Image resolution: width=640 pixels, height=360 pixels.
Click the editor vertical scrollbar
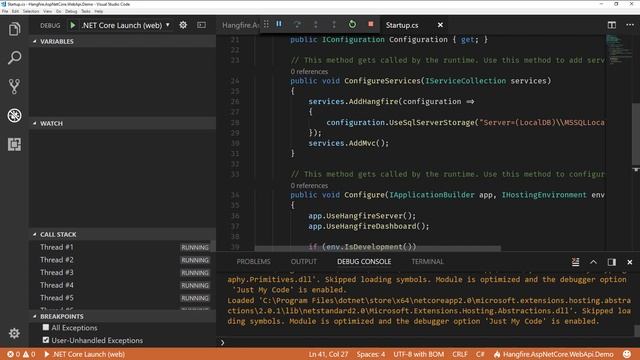click(636, 133)
